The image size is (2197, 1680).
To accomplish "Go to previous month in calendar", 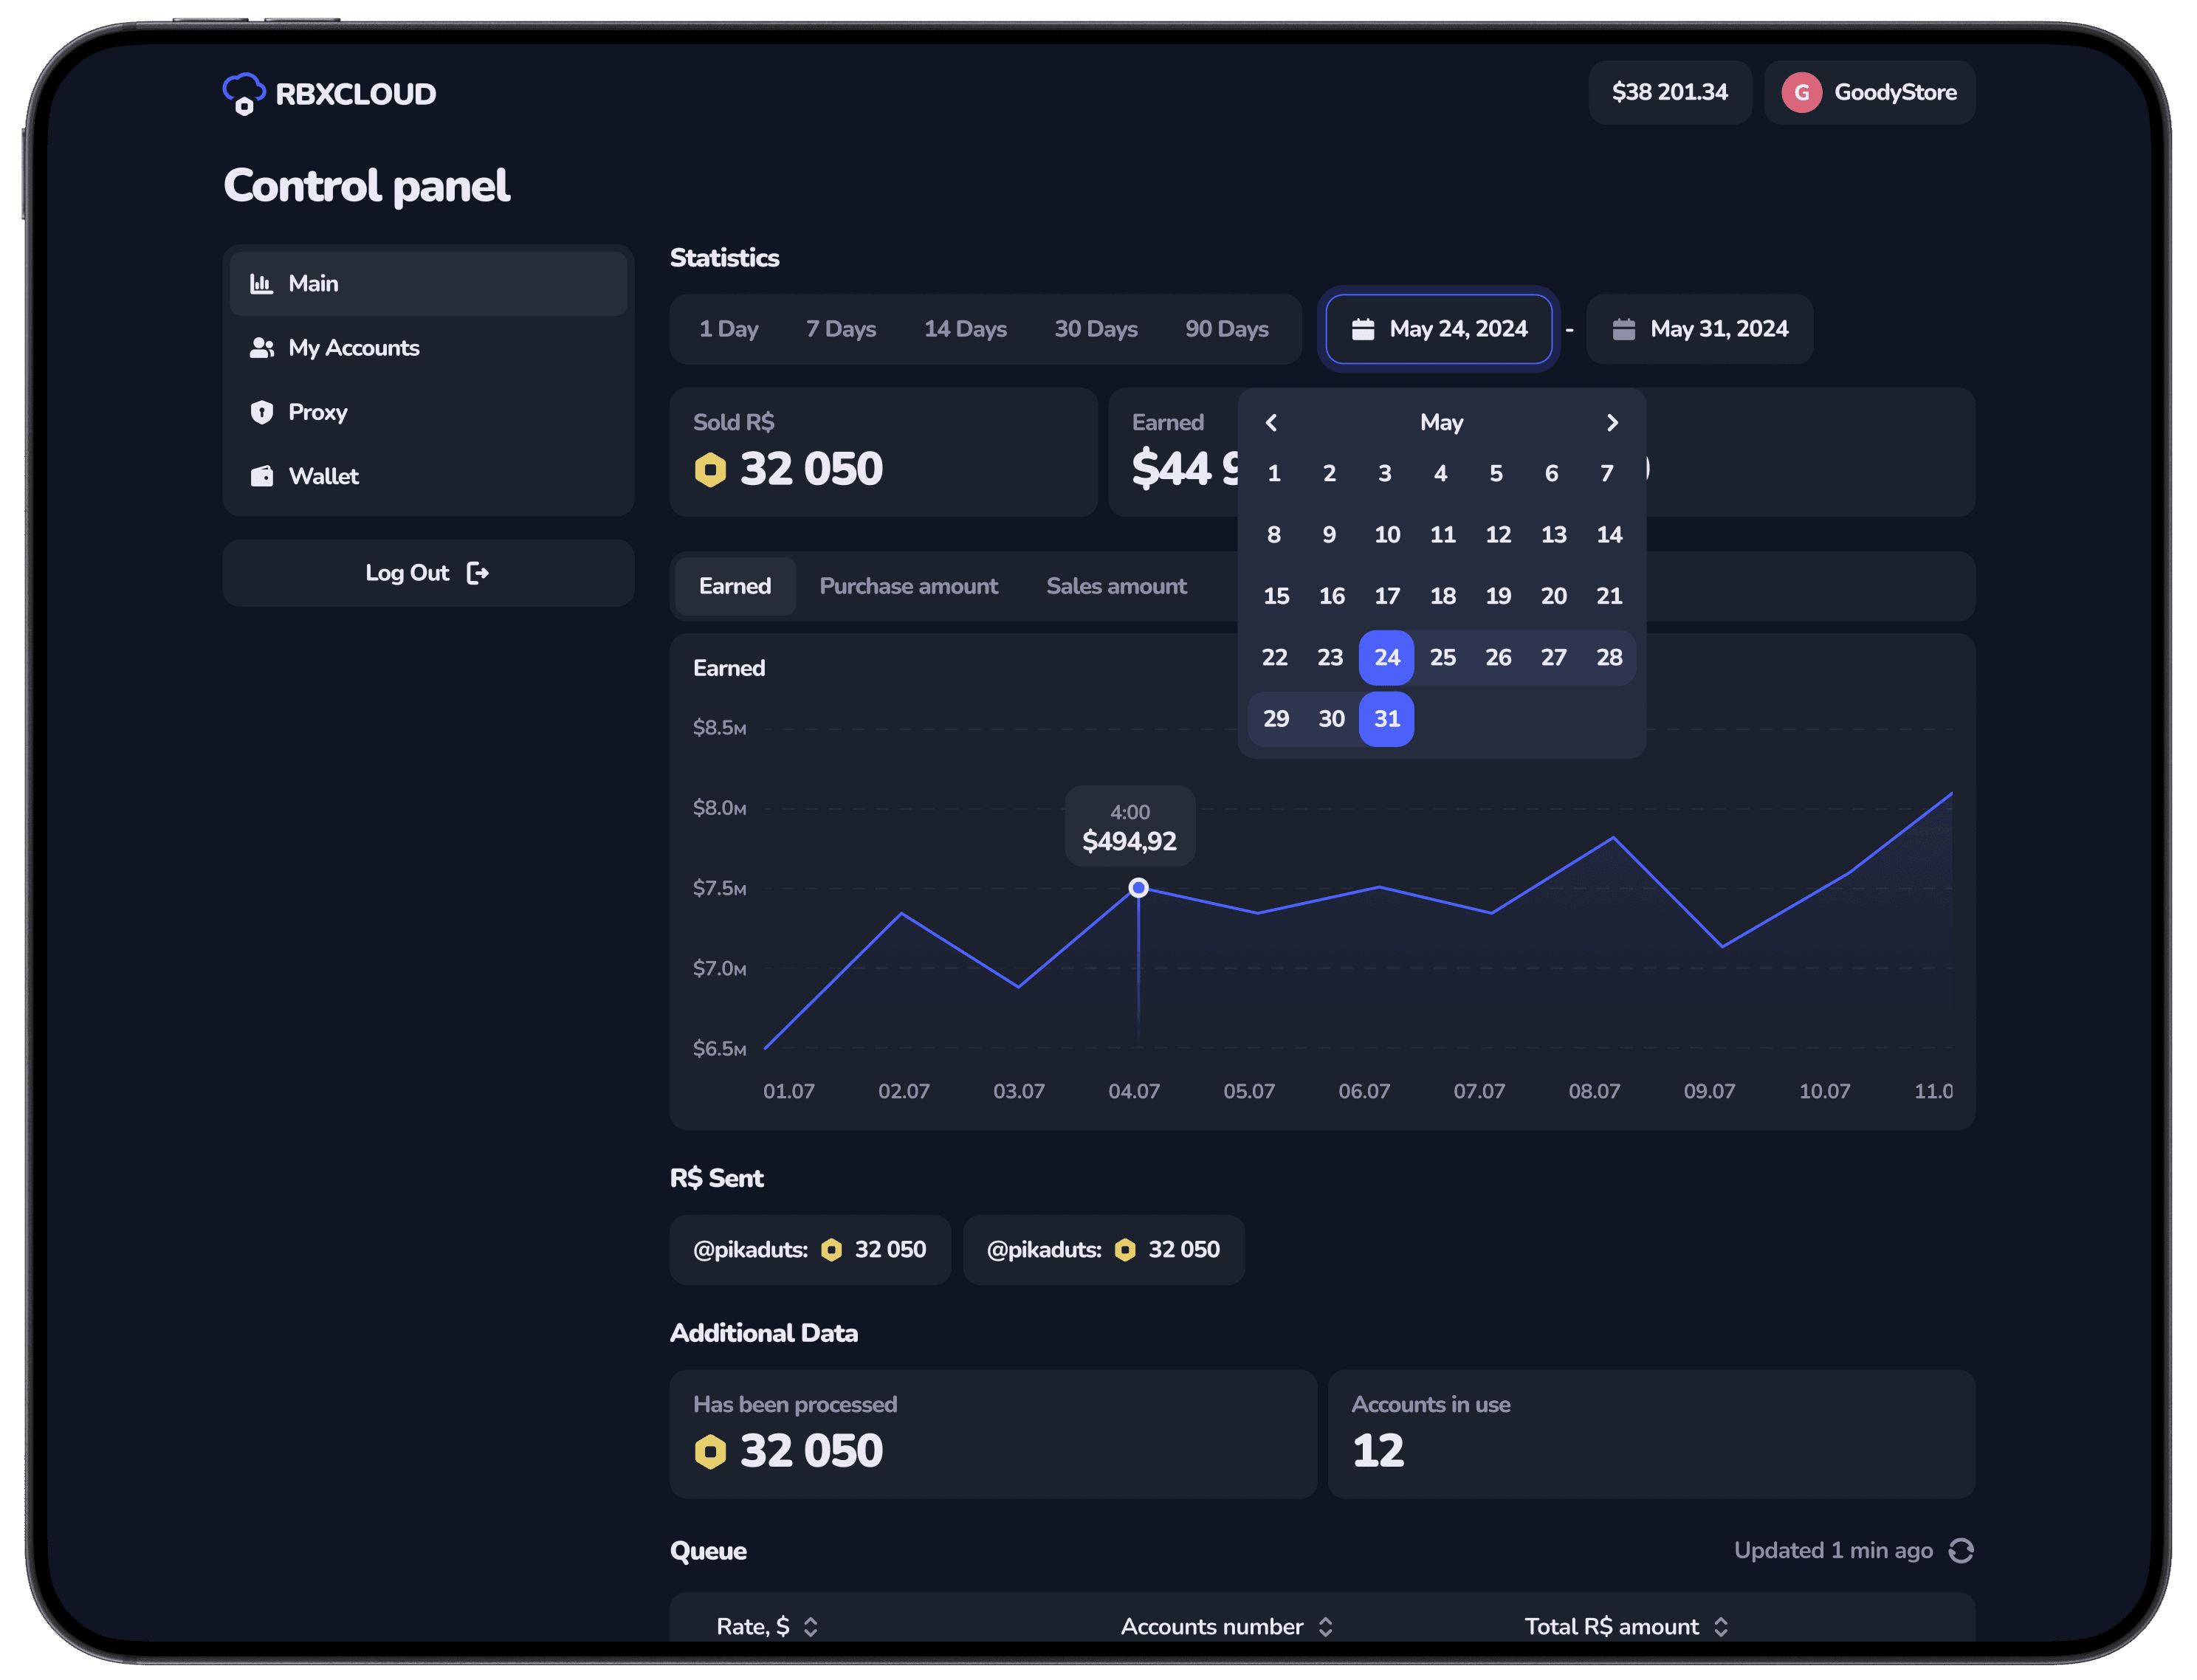I will [1271, 423].
